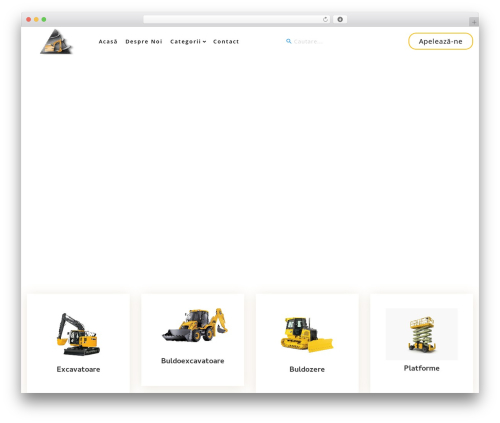Click the blue search magnifier icon

289,41
